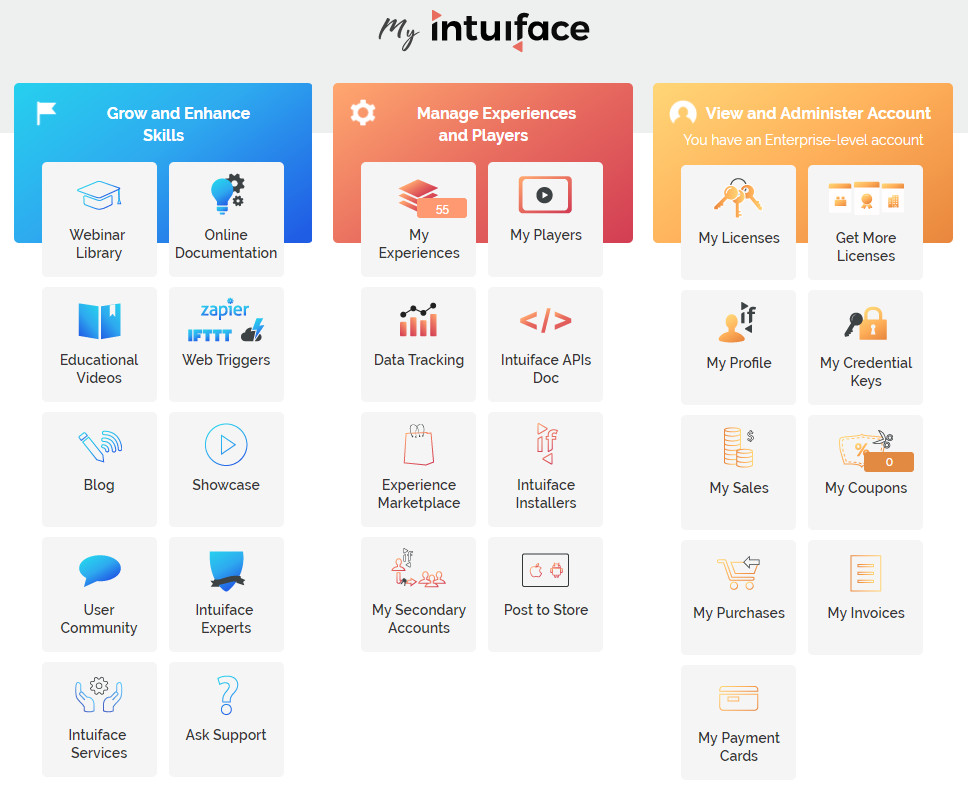968x794 pixels.
Task: Click the Intuiface Installers icon
Action: point(546,443)
